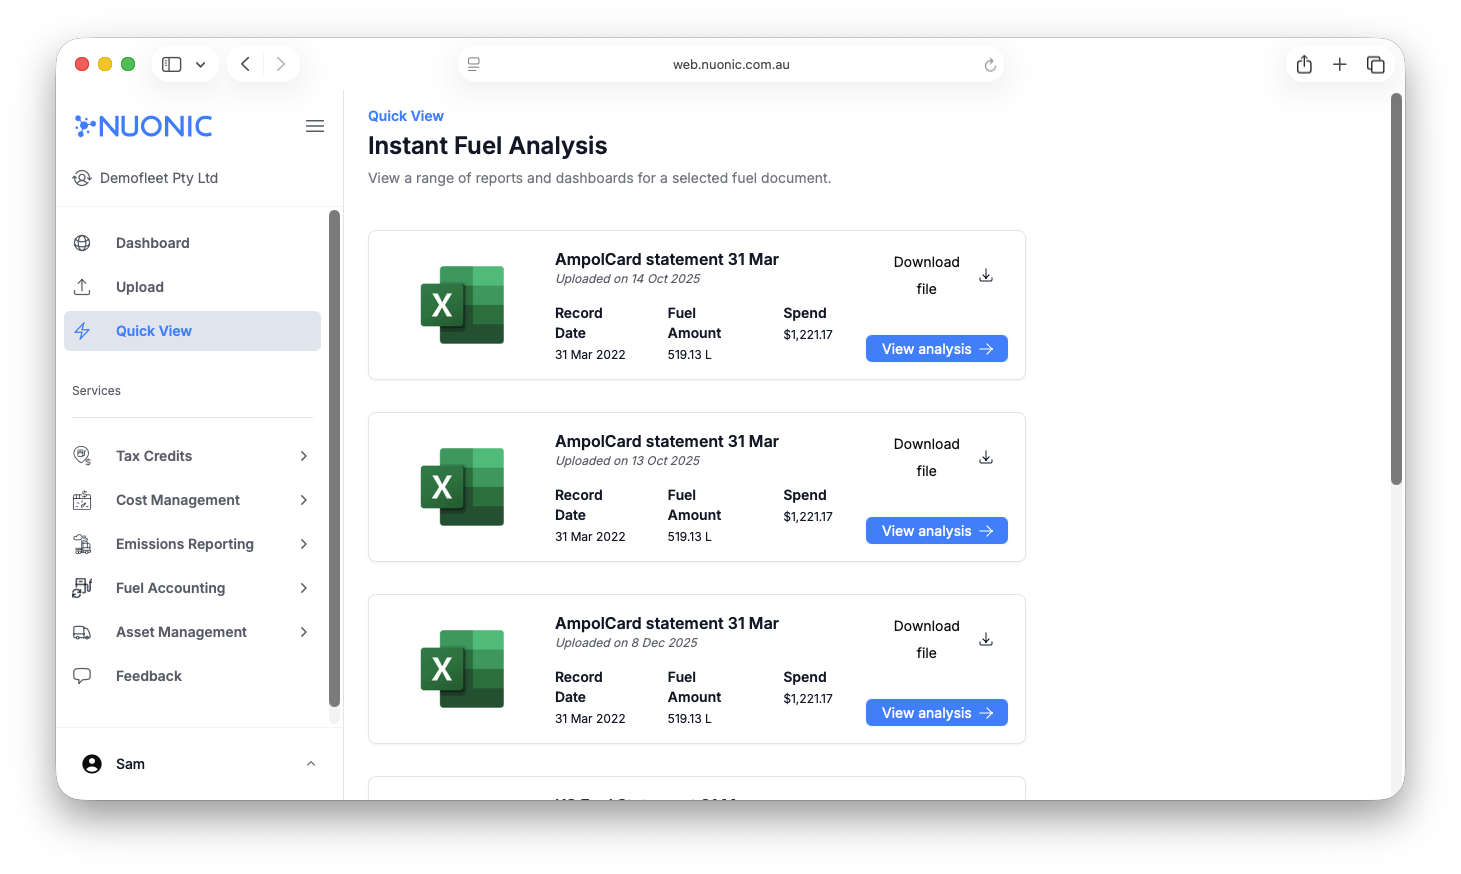Expand Fuel Accounting in the sidebar
1461x874 pixels.
(304, 588)
